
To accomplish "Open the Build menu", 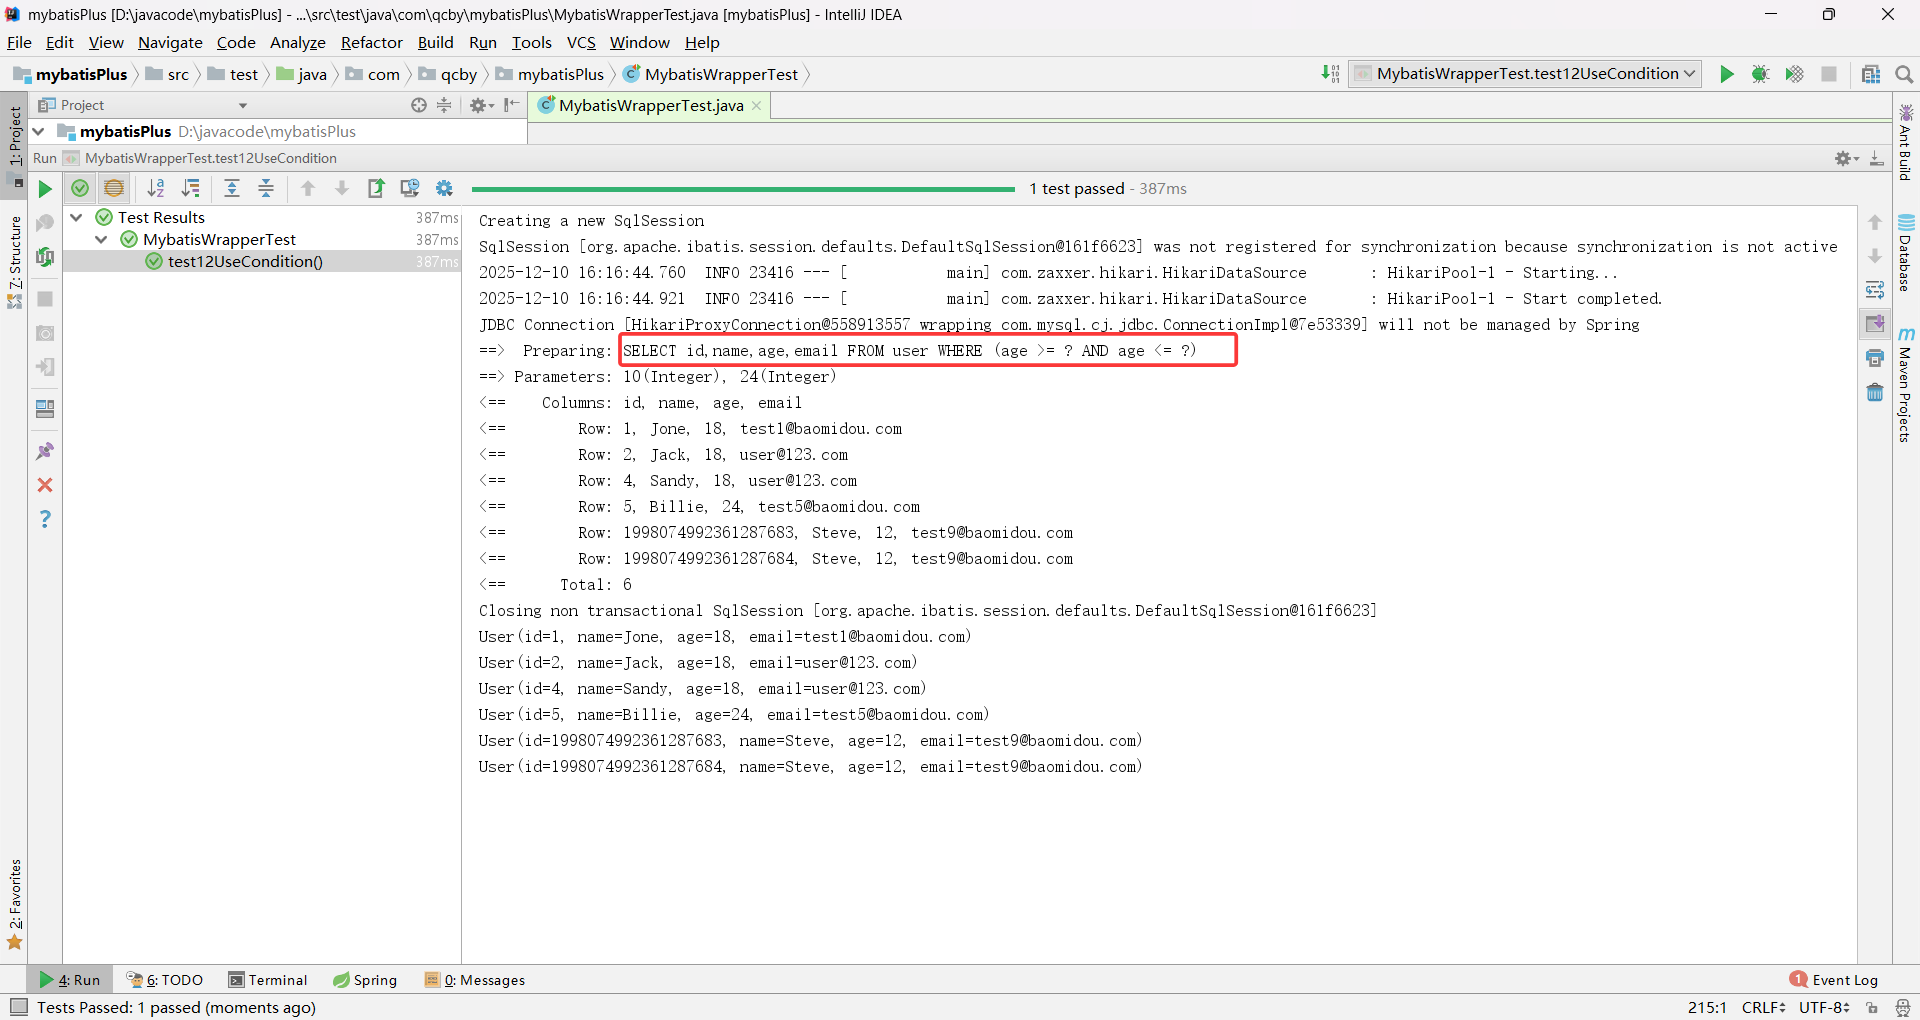I will click(x=435, y=42).
